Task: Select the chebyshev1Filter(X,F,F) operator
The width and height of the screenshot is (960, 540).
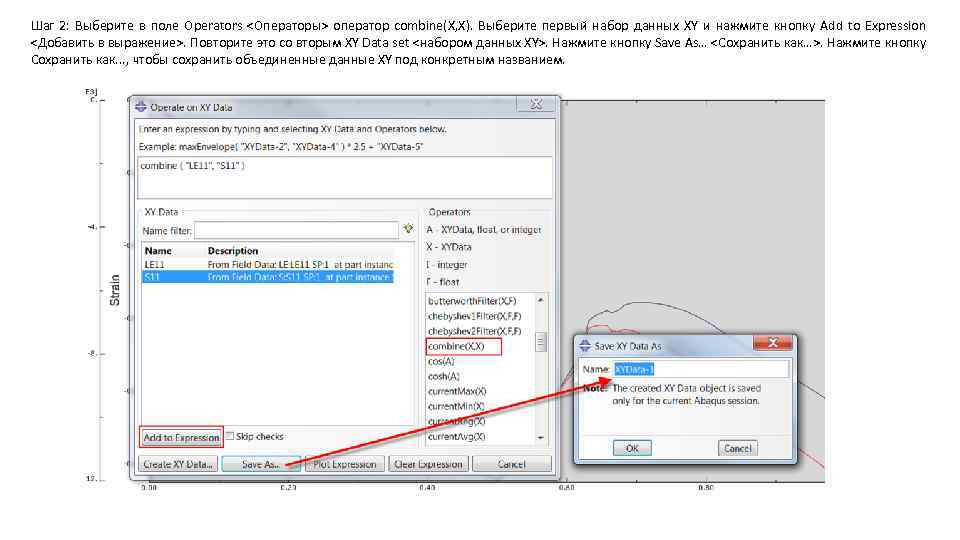Action: [474, 316]
